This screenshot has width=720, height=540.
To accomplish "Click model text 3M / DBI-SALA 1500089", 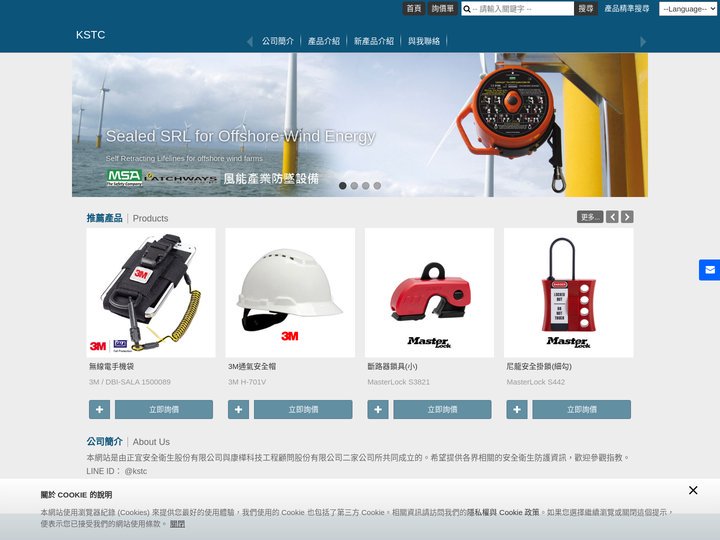I will coord(130,382).
